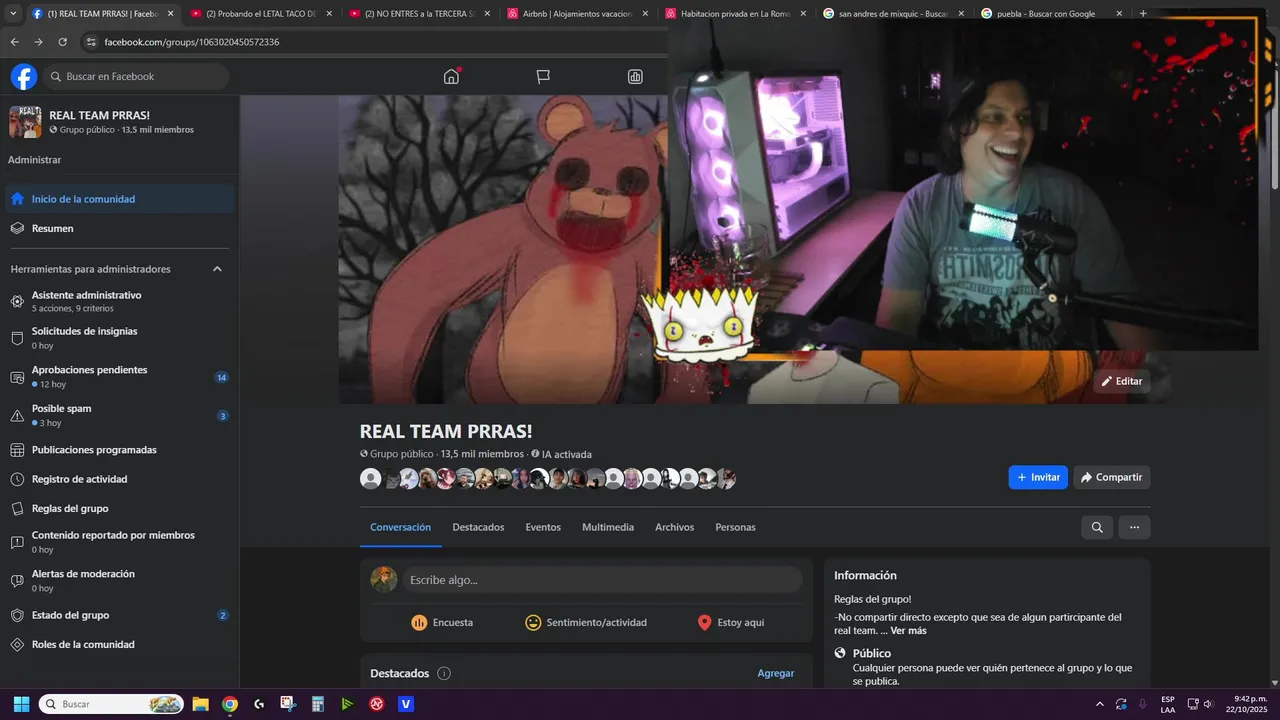1280x720 pixels.
Task: Click the Buscar en Facebook search field
Action: [x=136, y=77]
